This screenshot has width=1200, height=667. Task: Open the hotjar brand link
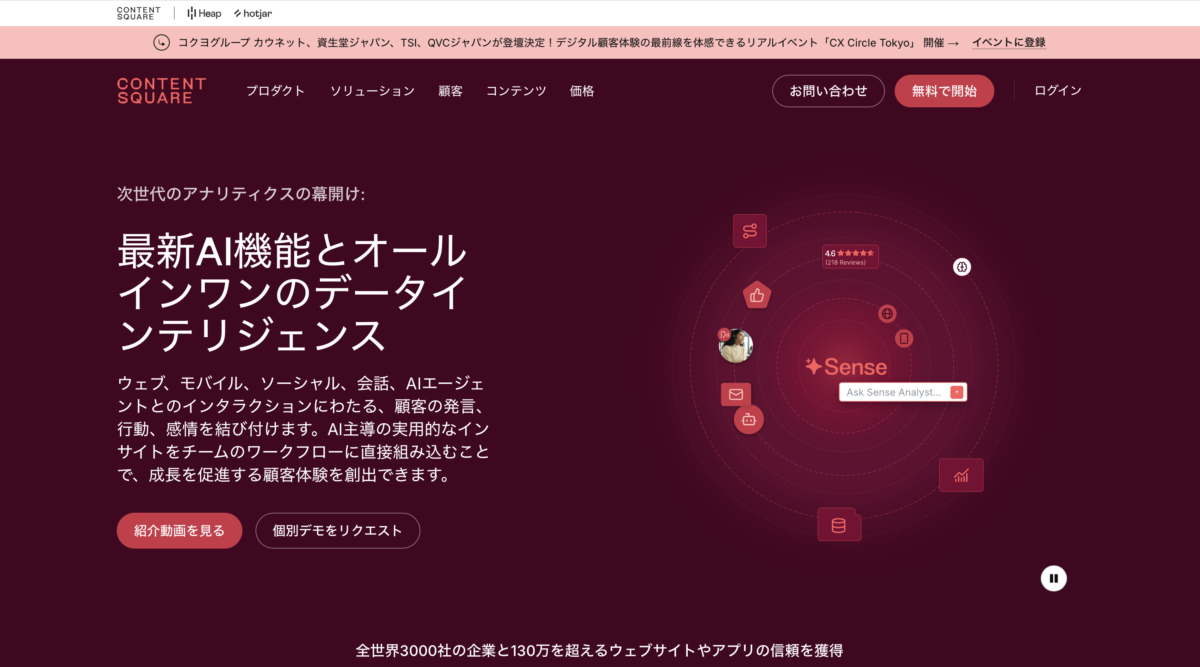253,13
